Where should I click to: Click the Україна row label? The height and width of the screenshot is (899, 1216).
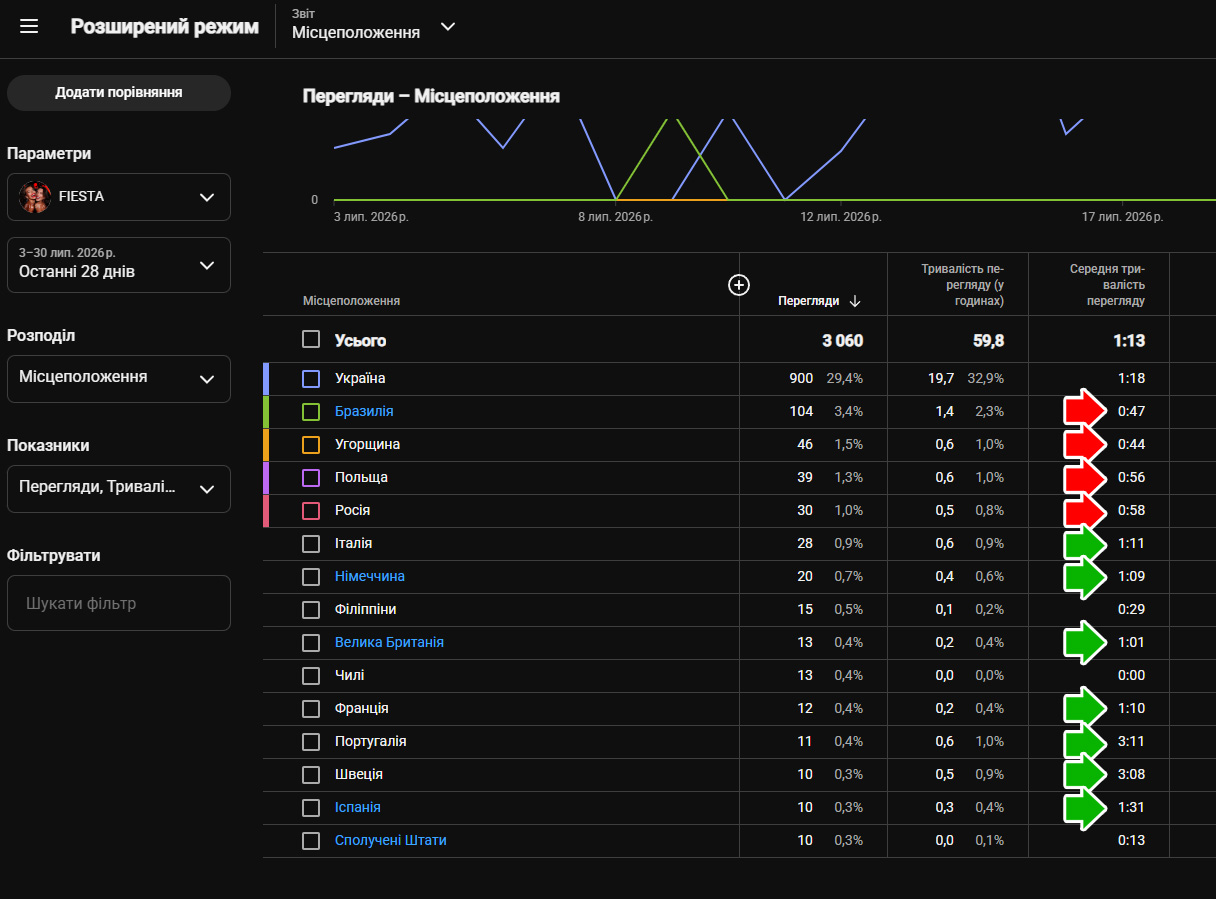pyautogui.click(x=360, y=378)
